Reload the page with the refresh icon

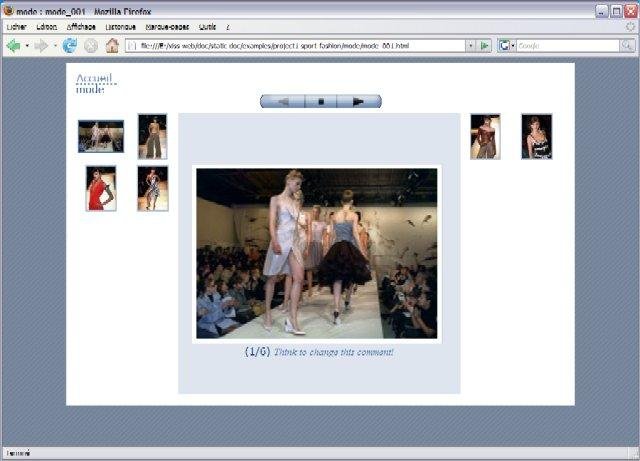coord(70,46)
